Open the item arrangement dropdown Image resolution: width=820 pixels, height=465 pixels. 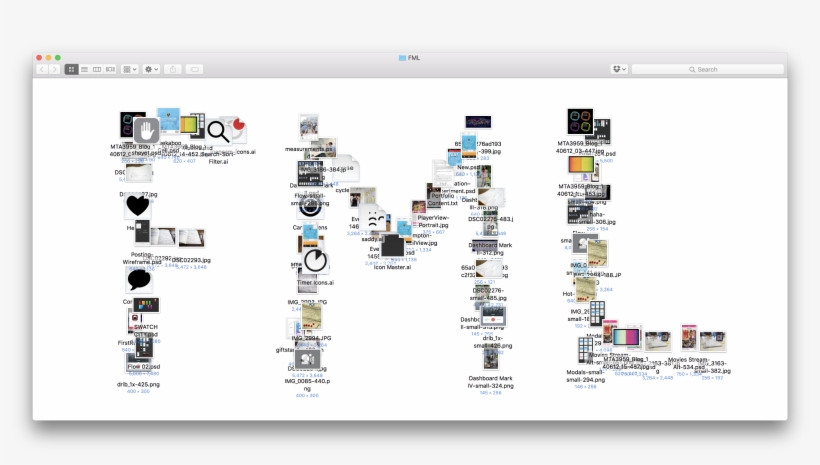(x=130, y=69)
